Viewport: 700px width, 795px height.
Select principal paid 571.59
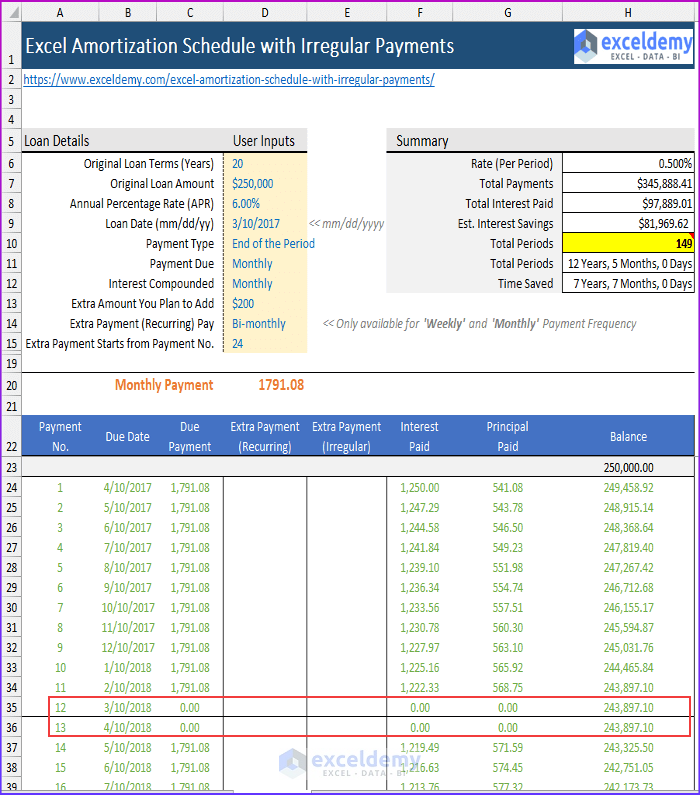pos(507,748)
